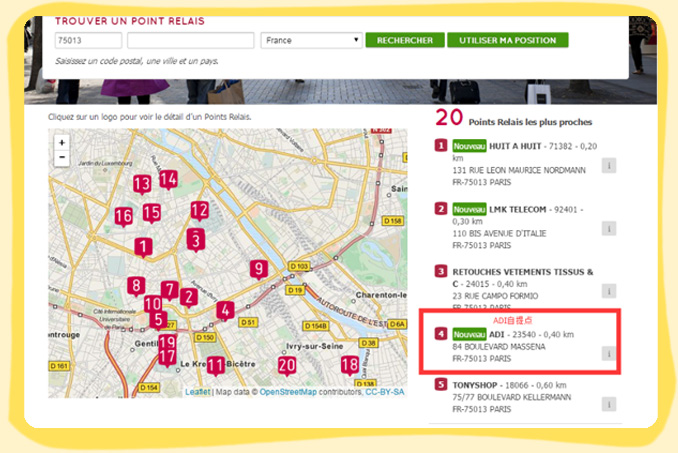Click the postal code field 75013
This screenshot has height=453, width=678.
click(x=88, y=40)
